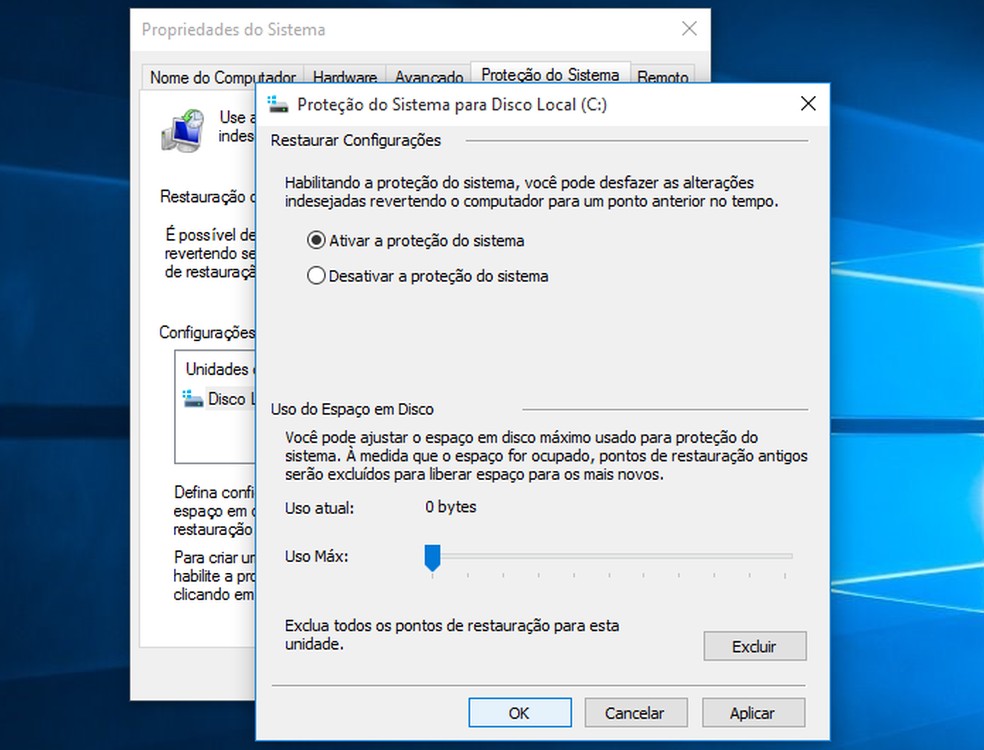Open the Avançado tab
Viewport: 984px width, 750px height.
tap(429, 77)
